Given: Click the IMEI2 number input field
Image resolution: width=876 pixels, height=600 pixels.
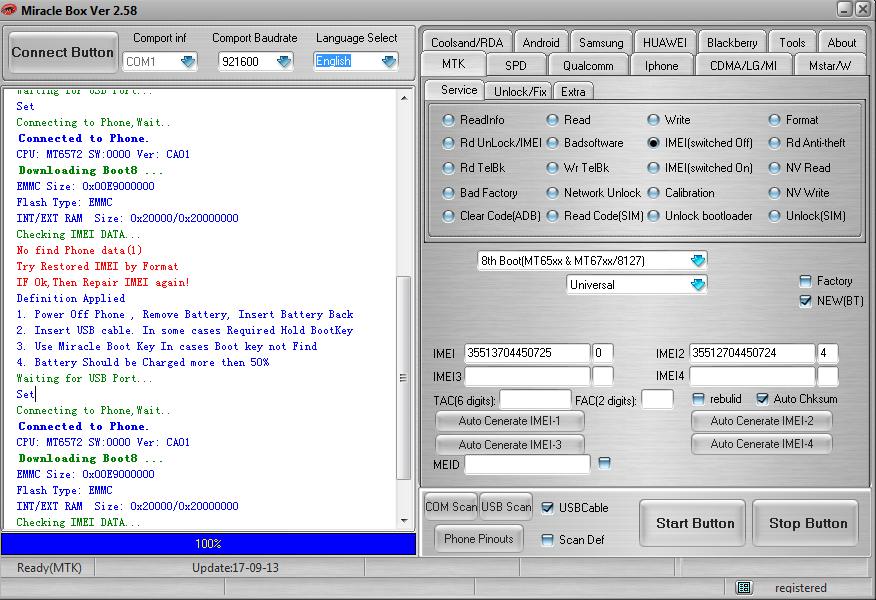Looking at the screenshot, I should (750, 353).
